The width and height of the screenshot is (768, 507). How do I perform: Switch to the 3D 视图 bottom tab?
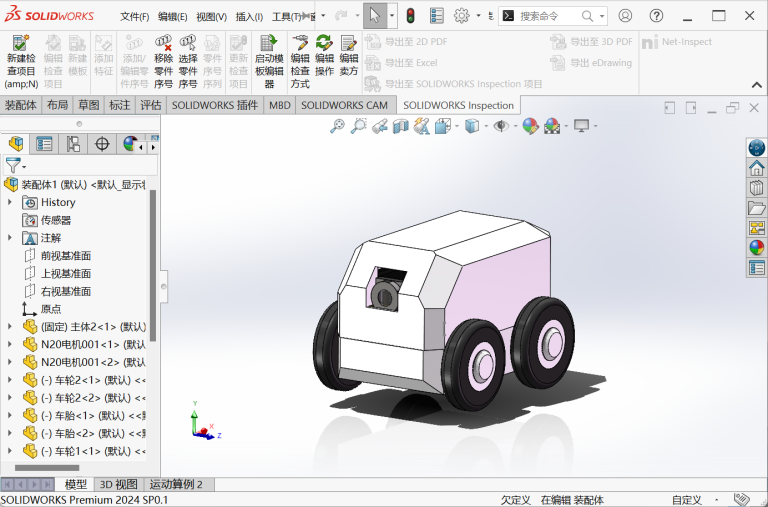(119, 484)
